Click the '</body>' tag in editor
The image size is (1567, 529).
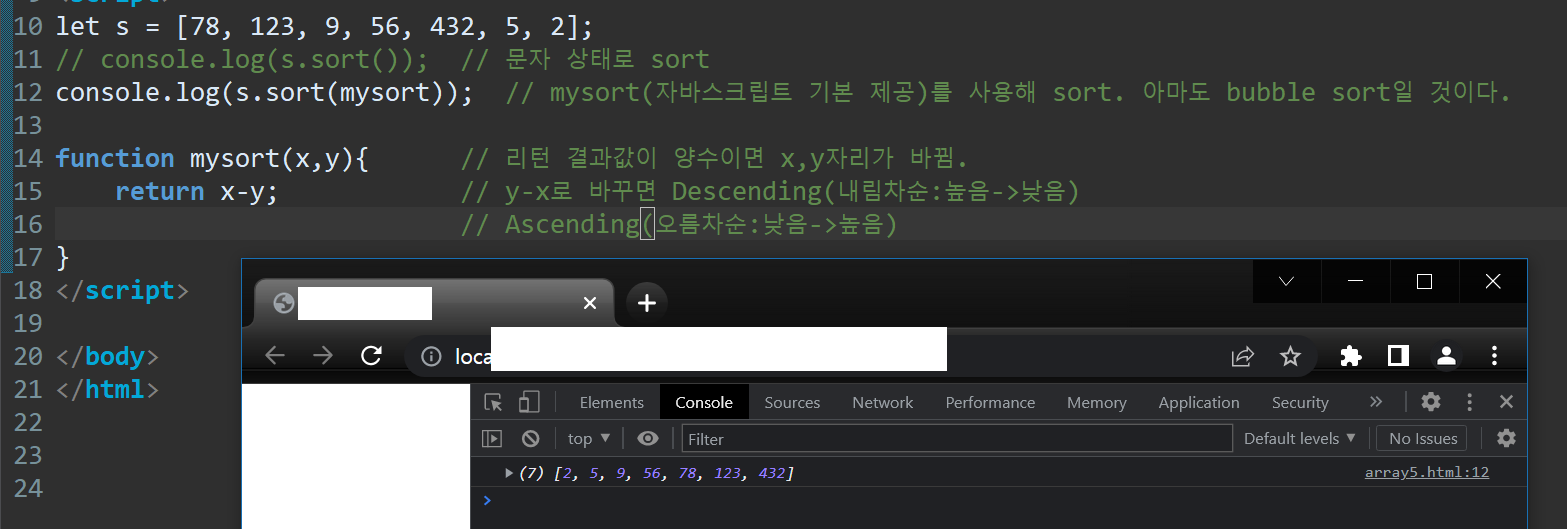click(107, 356)
